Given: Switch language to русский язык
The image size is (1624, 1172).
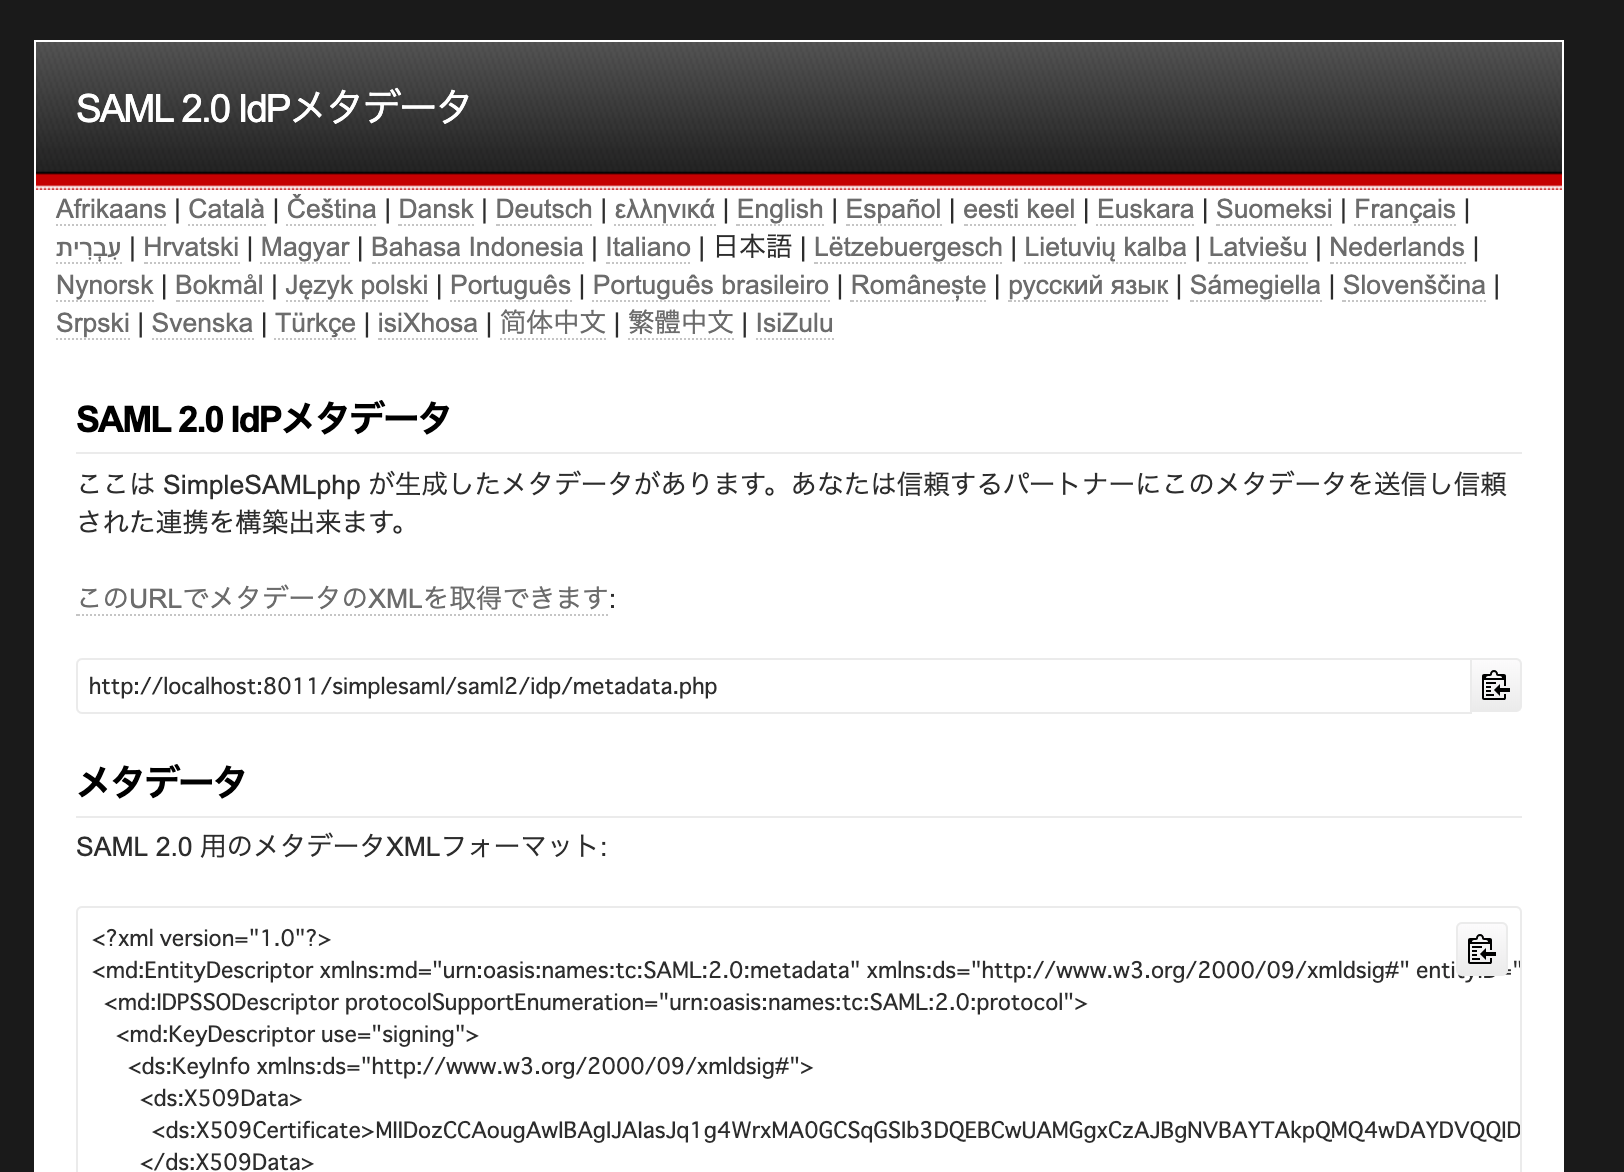Looking at the screenshot, I should coord(1088,285).
